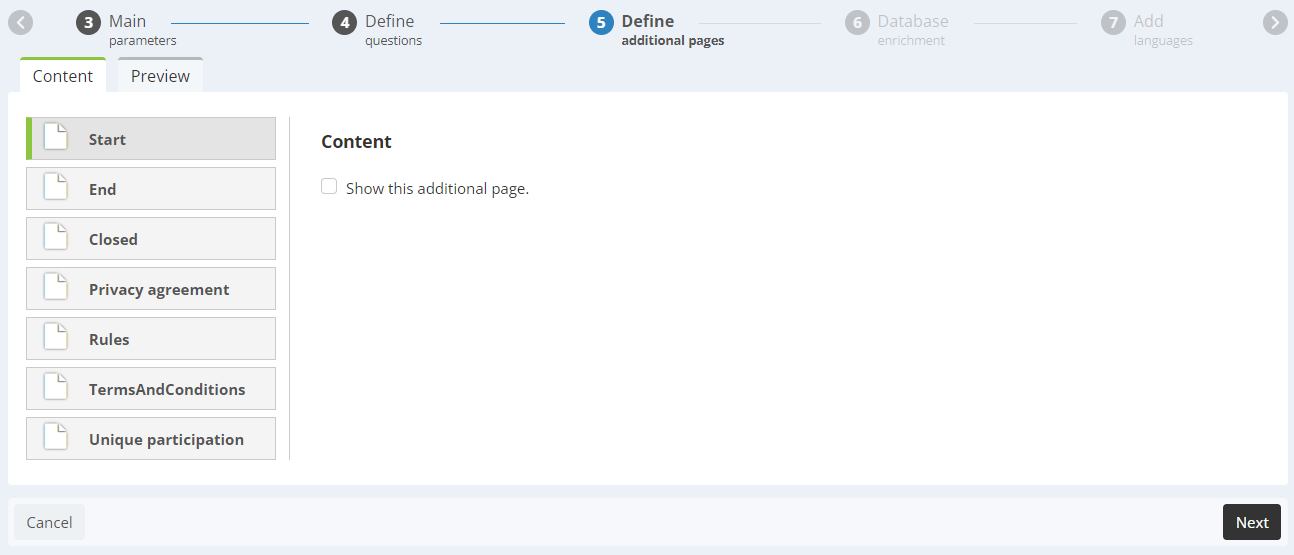Click the right wizard steps arrow
This screenshot has width=1294, height=555.
point(1274,23)
